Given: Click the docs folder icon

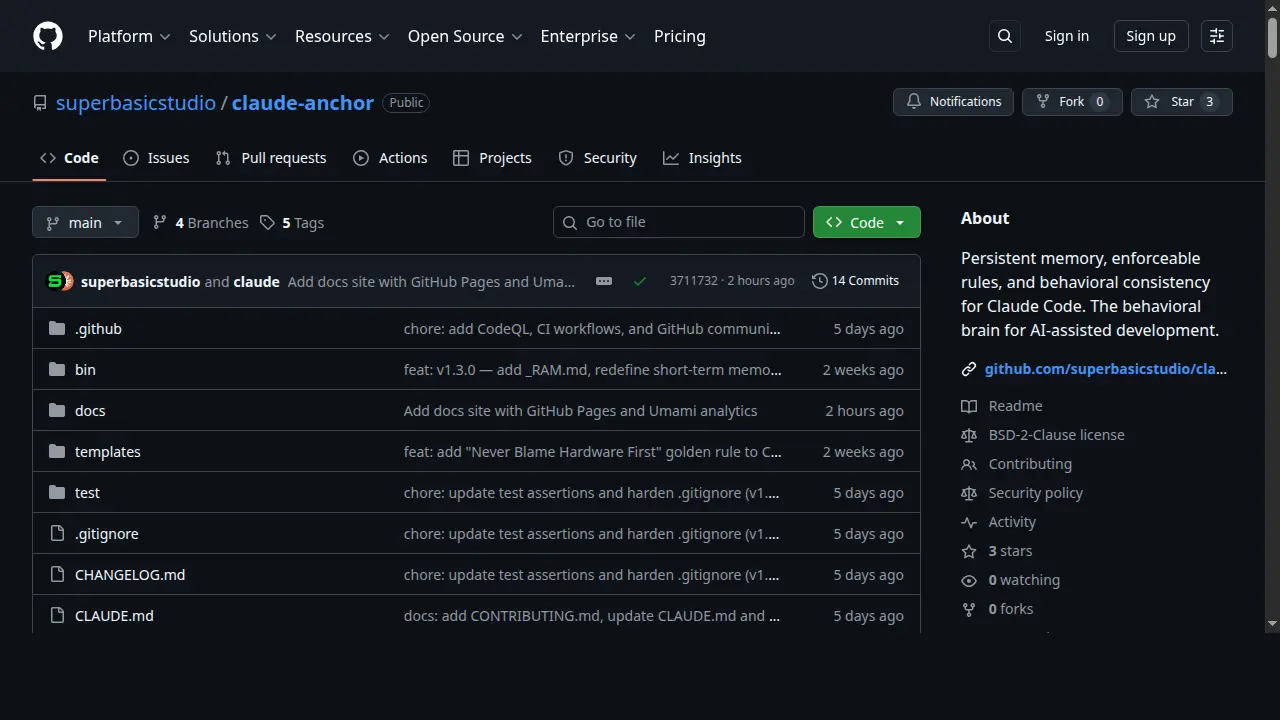Looking at the screenshot, I should point(57,411).
